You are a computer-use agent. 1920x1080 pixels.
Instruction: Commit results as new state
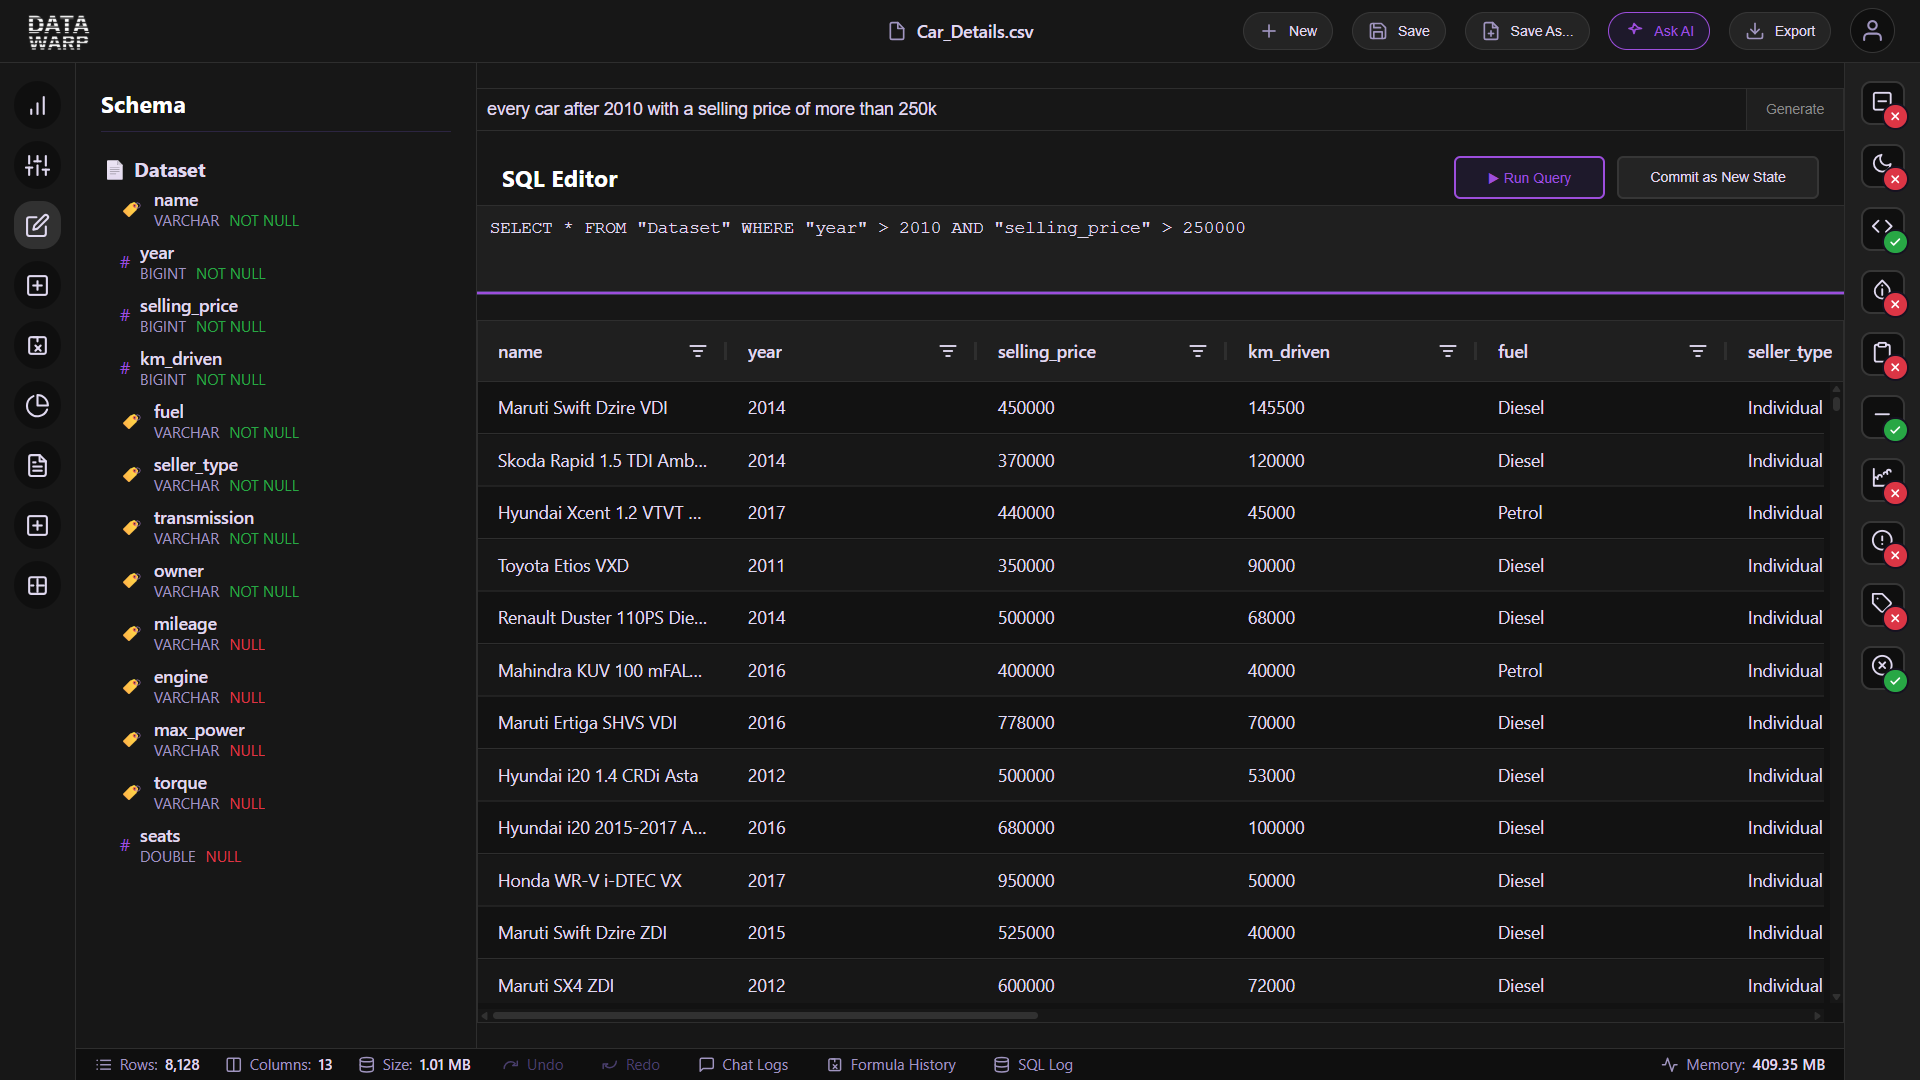coord(1717,177)
